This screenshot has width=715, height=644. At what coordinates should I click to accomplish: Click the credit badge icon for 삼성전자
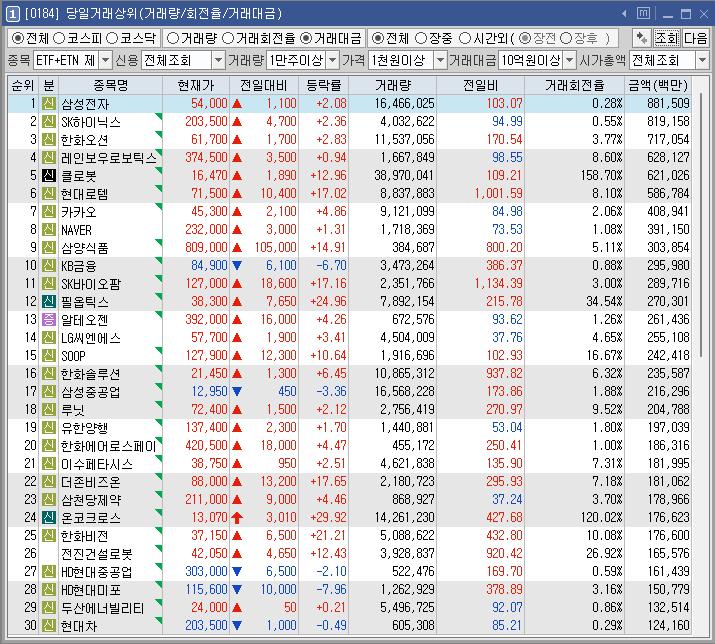click(49, 104)
